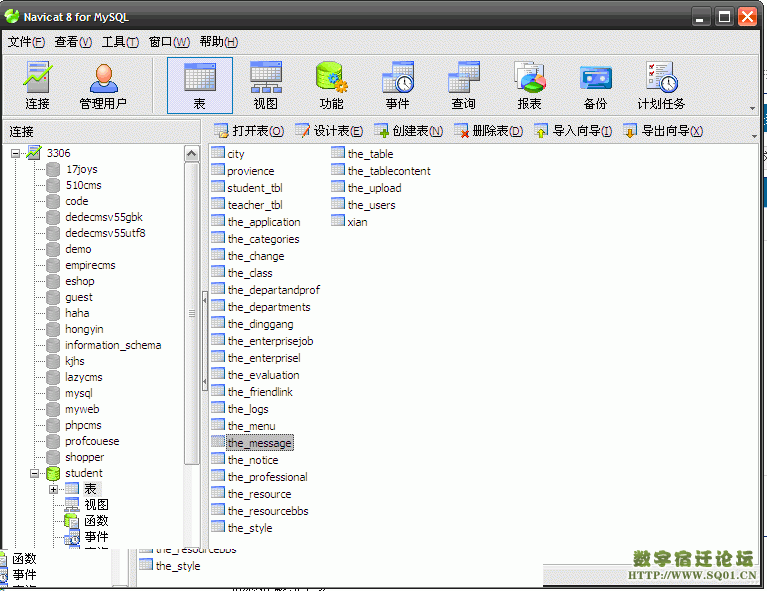
Task: Select the shopper database
Action: (85, 457)
